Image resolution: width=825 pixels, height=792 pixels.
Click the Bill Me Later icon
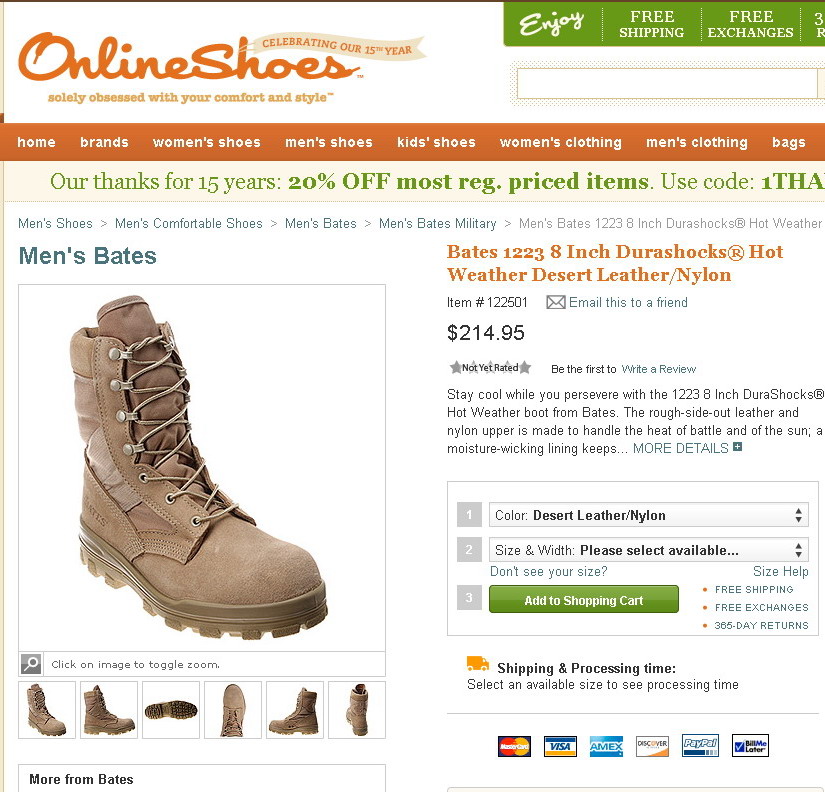(750, 746)
